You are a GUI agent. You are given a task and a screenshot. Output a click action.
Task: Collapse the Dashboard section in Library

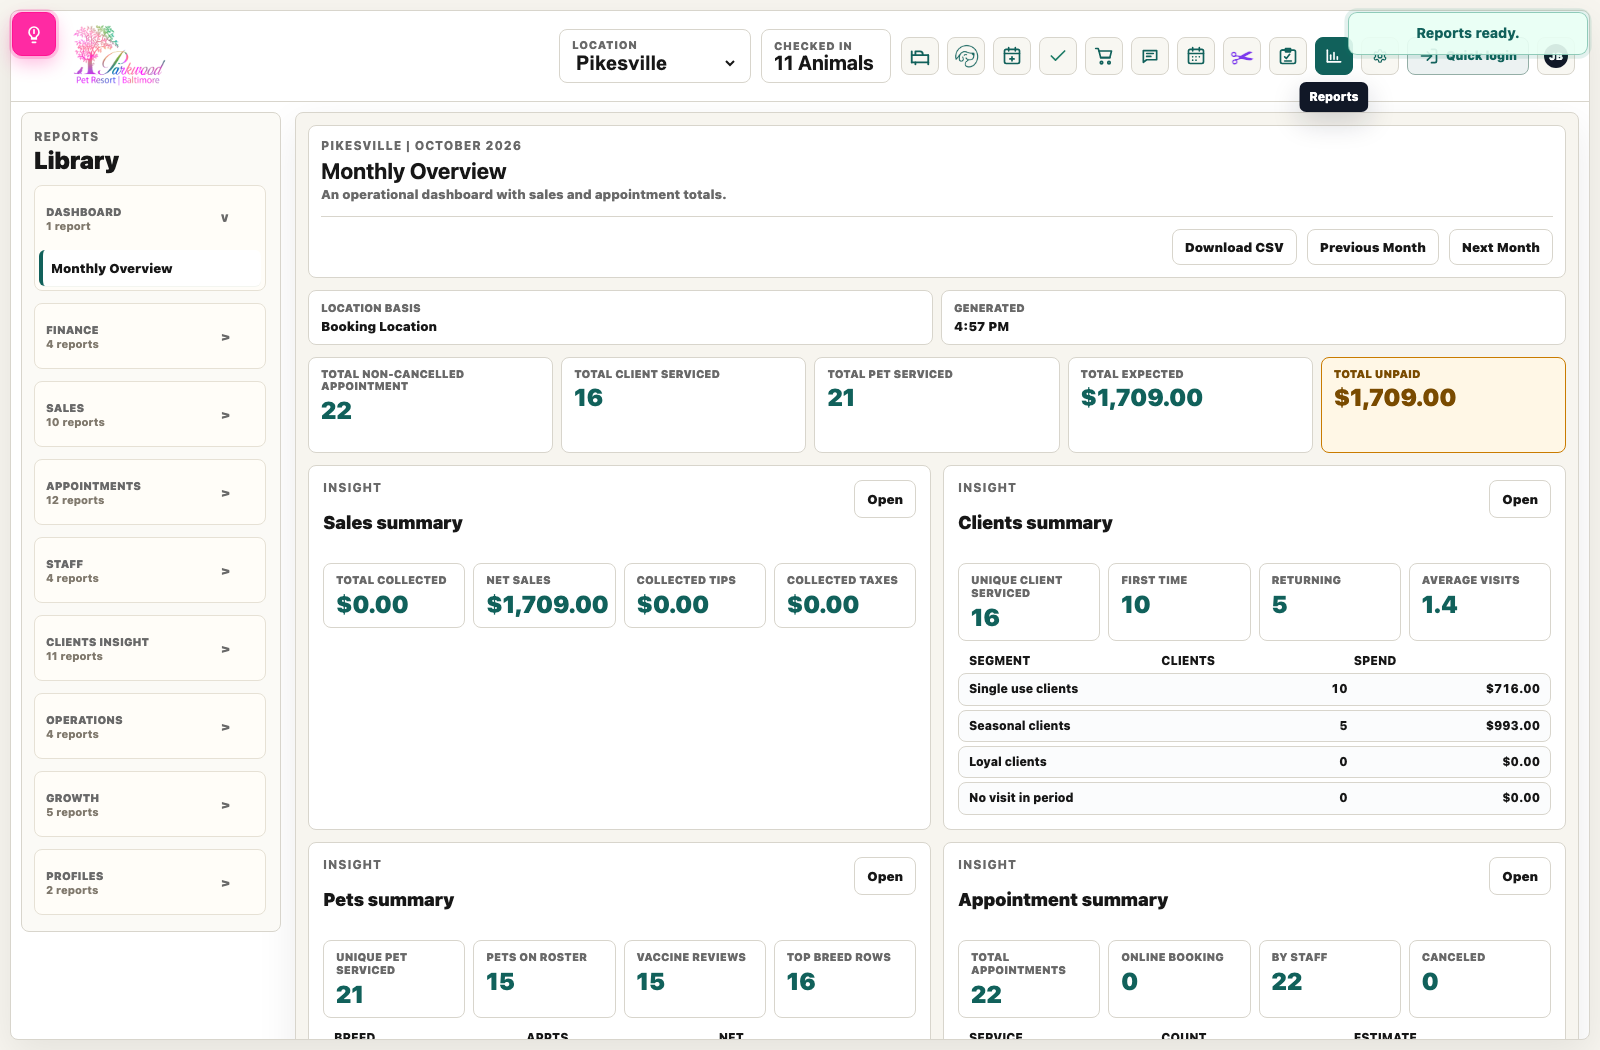pyautogui.click(x=150, y=218)
